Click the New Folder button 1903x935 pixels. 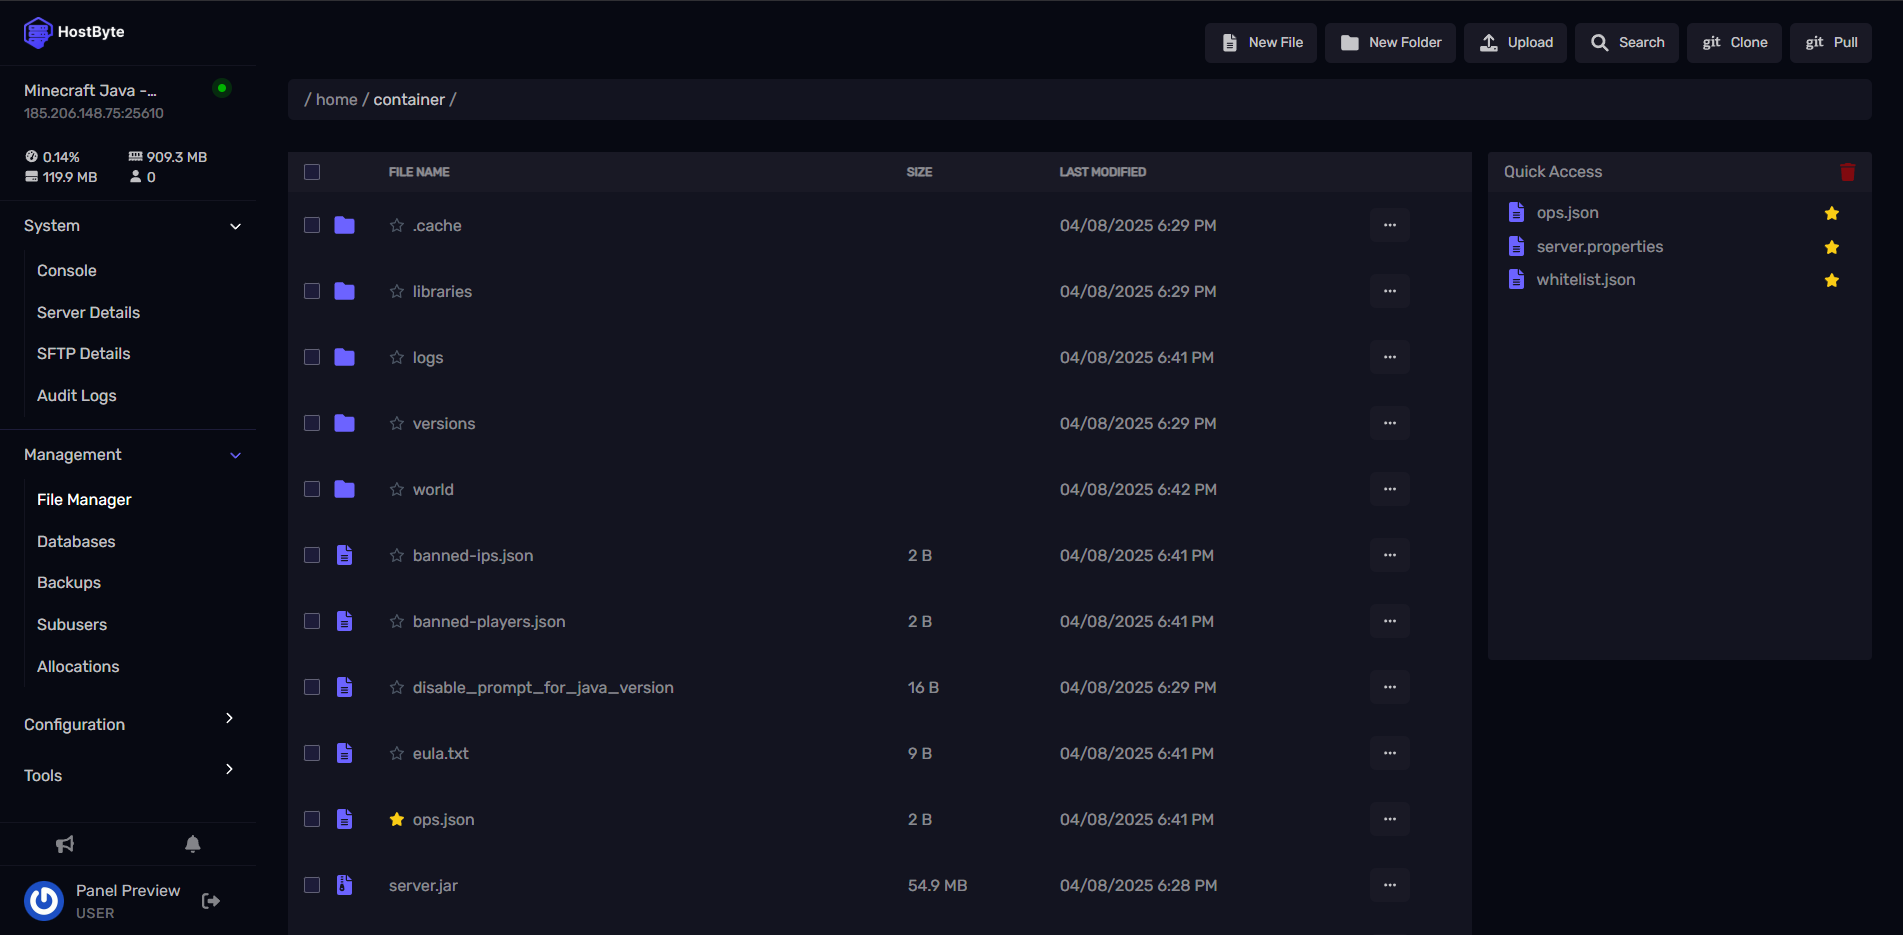1390,43
